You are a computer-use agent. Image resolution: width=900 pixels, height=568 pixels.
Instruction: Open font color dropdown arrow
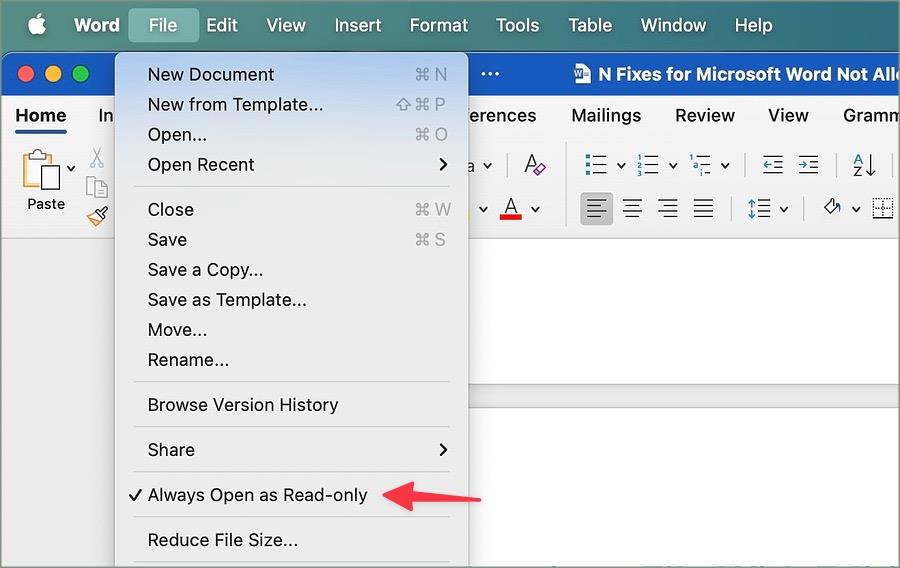click(536, 209)
